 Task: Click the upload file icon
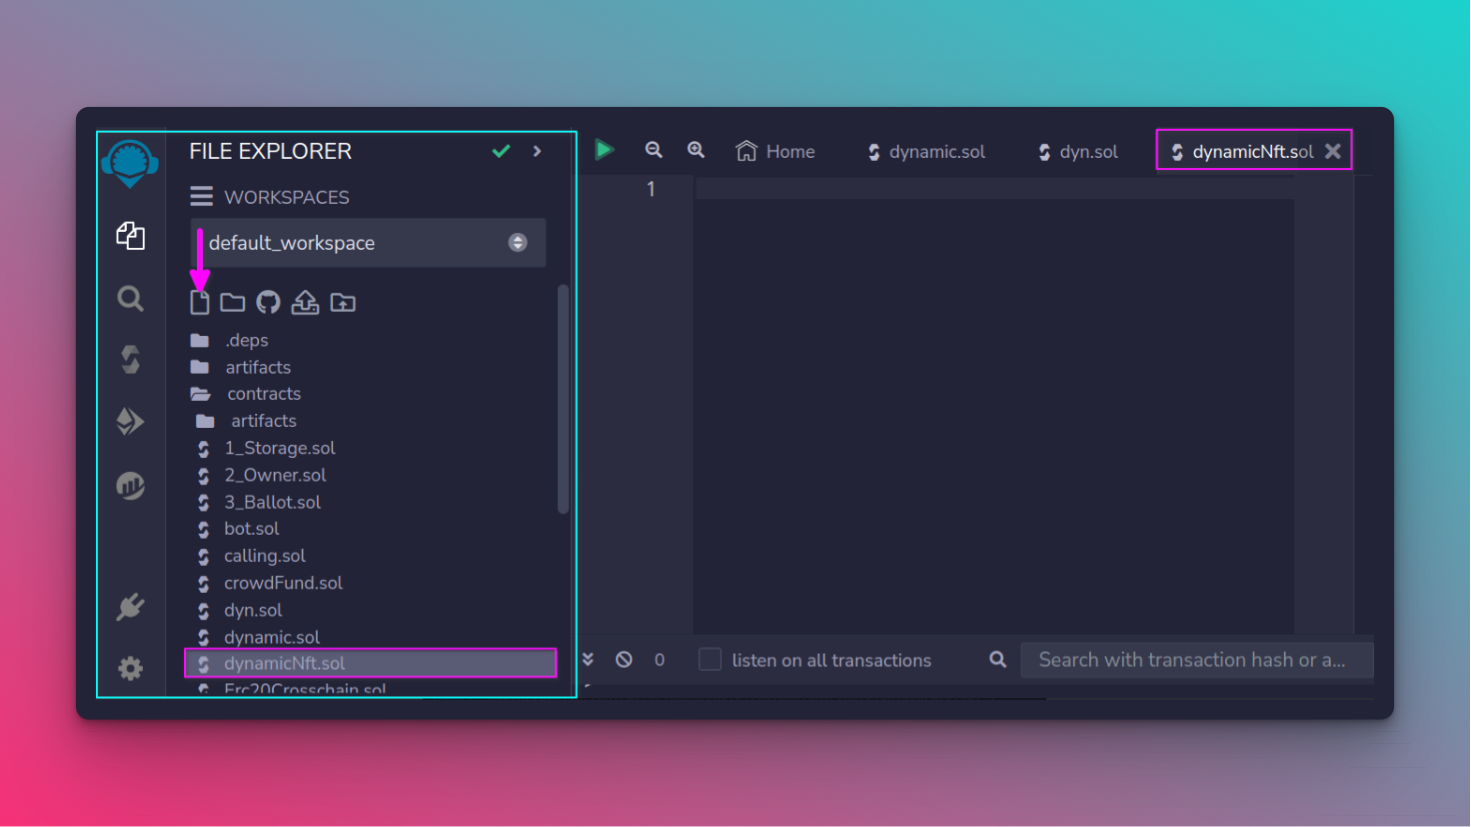tap(305, 302)
